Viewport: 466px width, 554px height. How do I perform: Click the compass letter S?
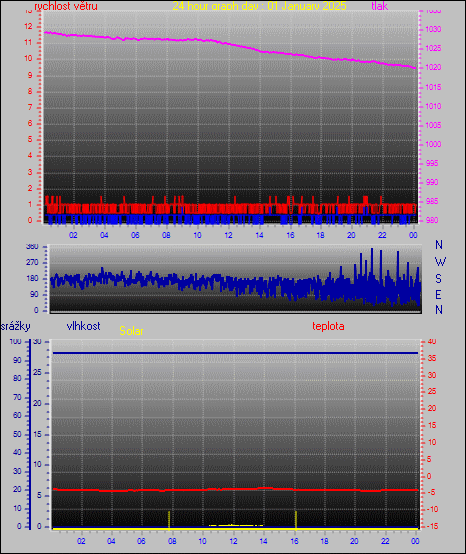click(x=438, y=279)
